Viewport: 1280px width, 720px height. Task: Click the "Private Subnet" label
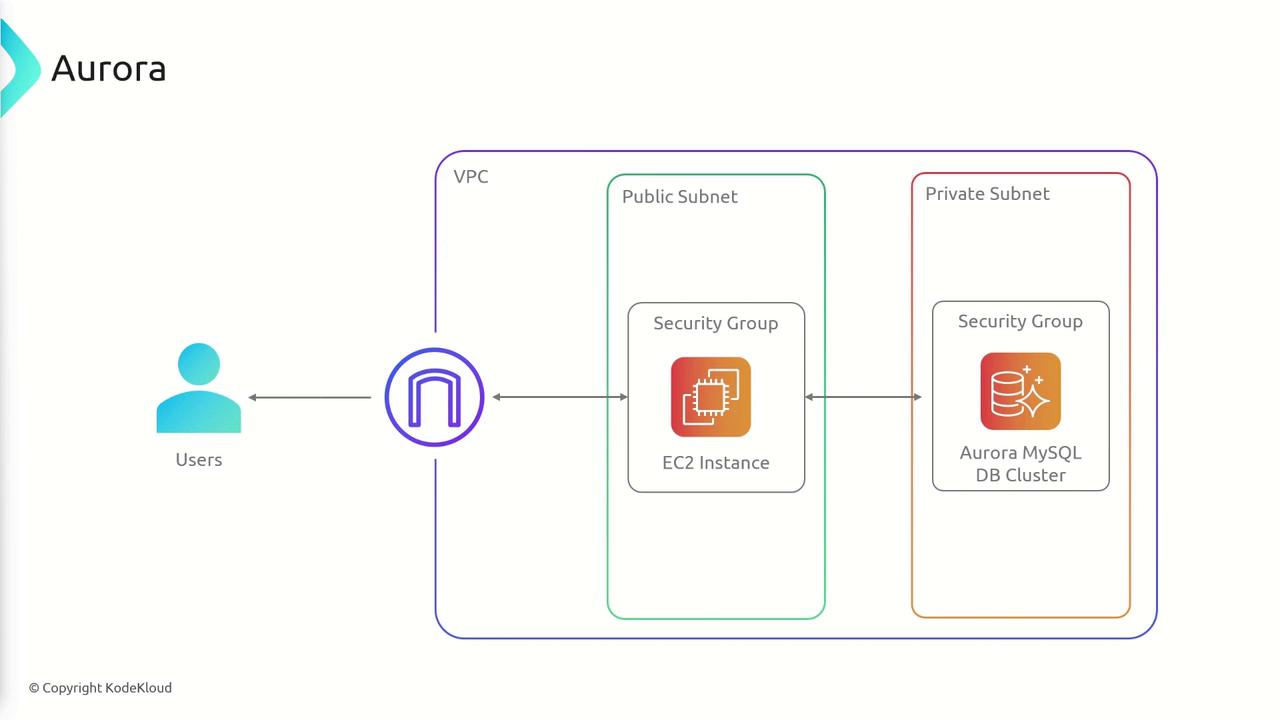coord(987,193)
